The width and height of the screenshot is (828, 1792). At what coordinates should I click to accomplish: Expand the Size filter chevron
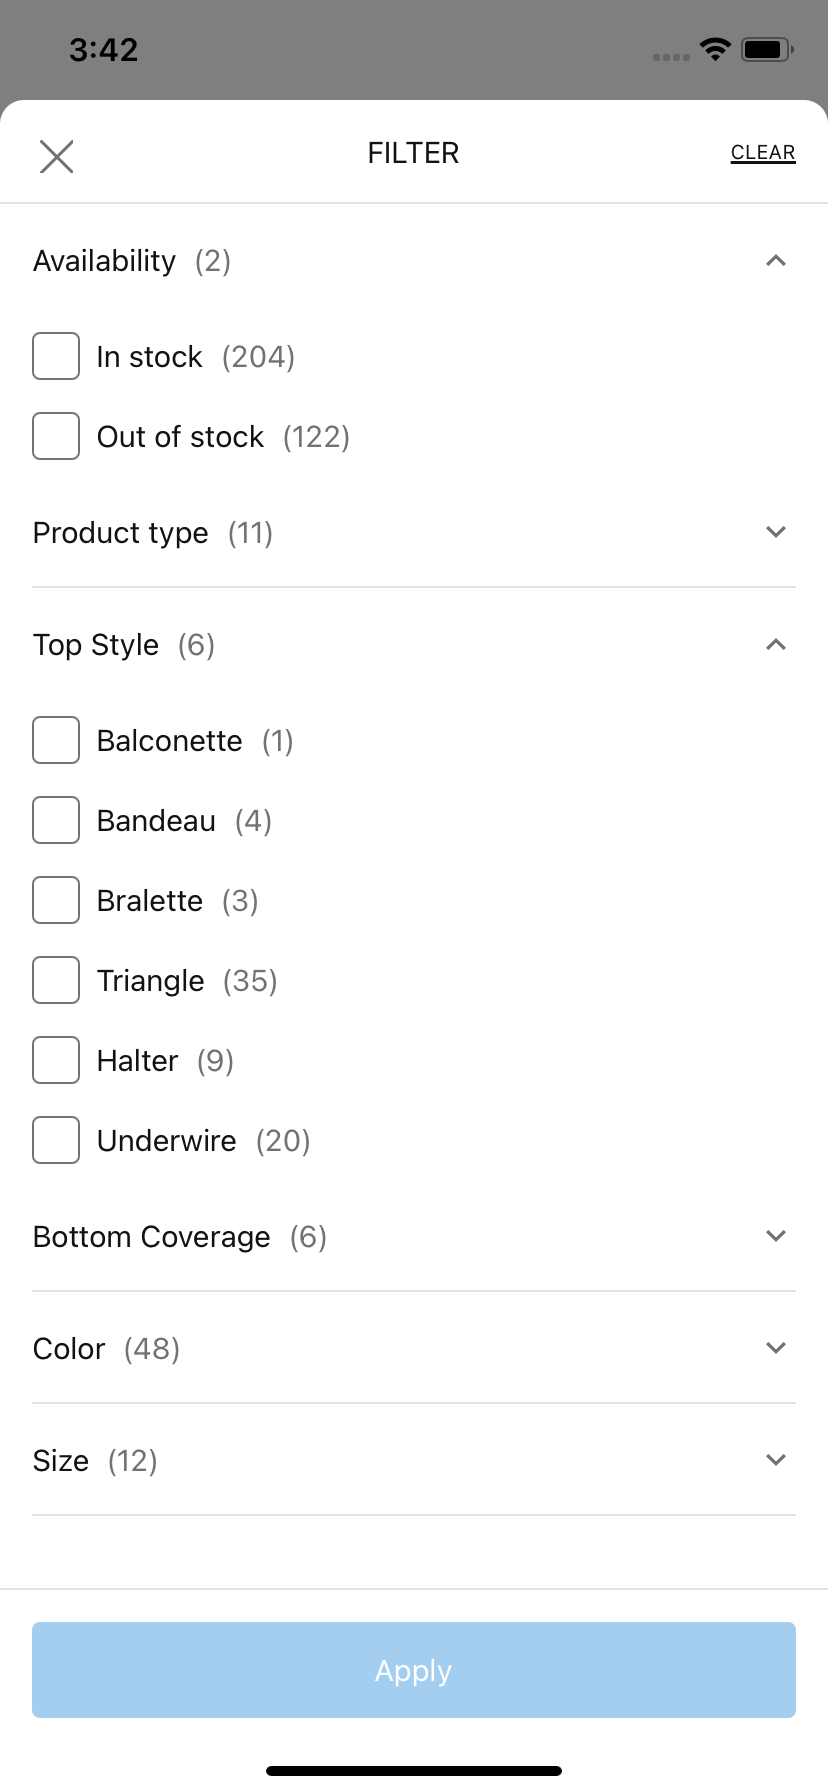pyautogui.click(x=775, y=1460)
